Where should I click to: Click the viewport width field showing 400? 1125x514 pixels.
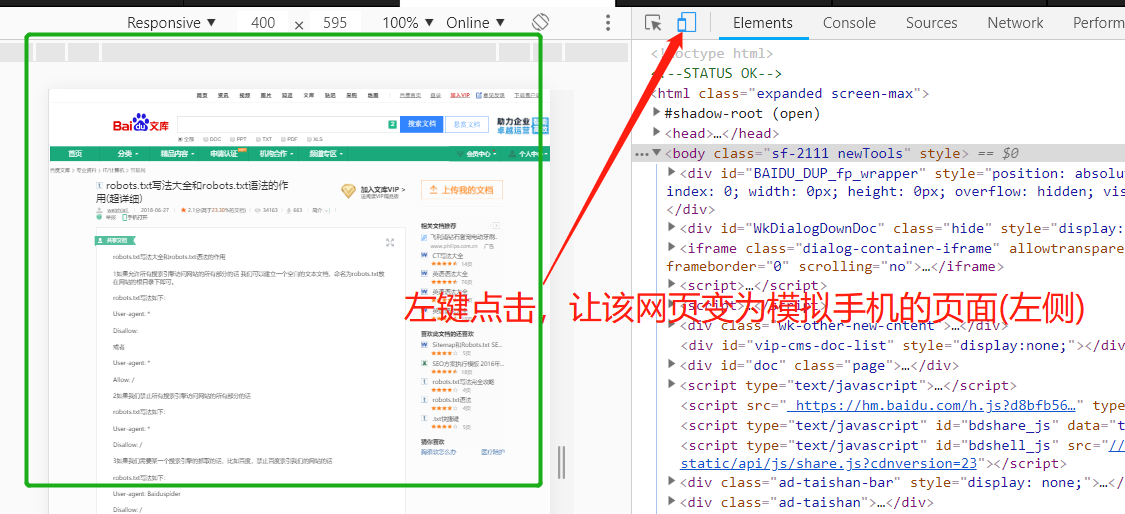click(263, 23)
